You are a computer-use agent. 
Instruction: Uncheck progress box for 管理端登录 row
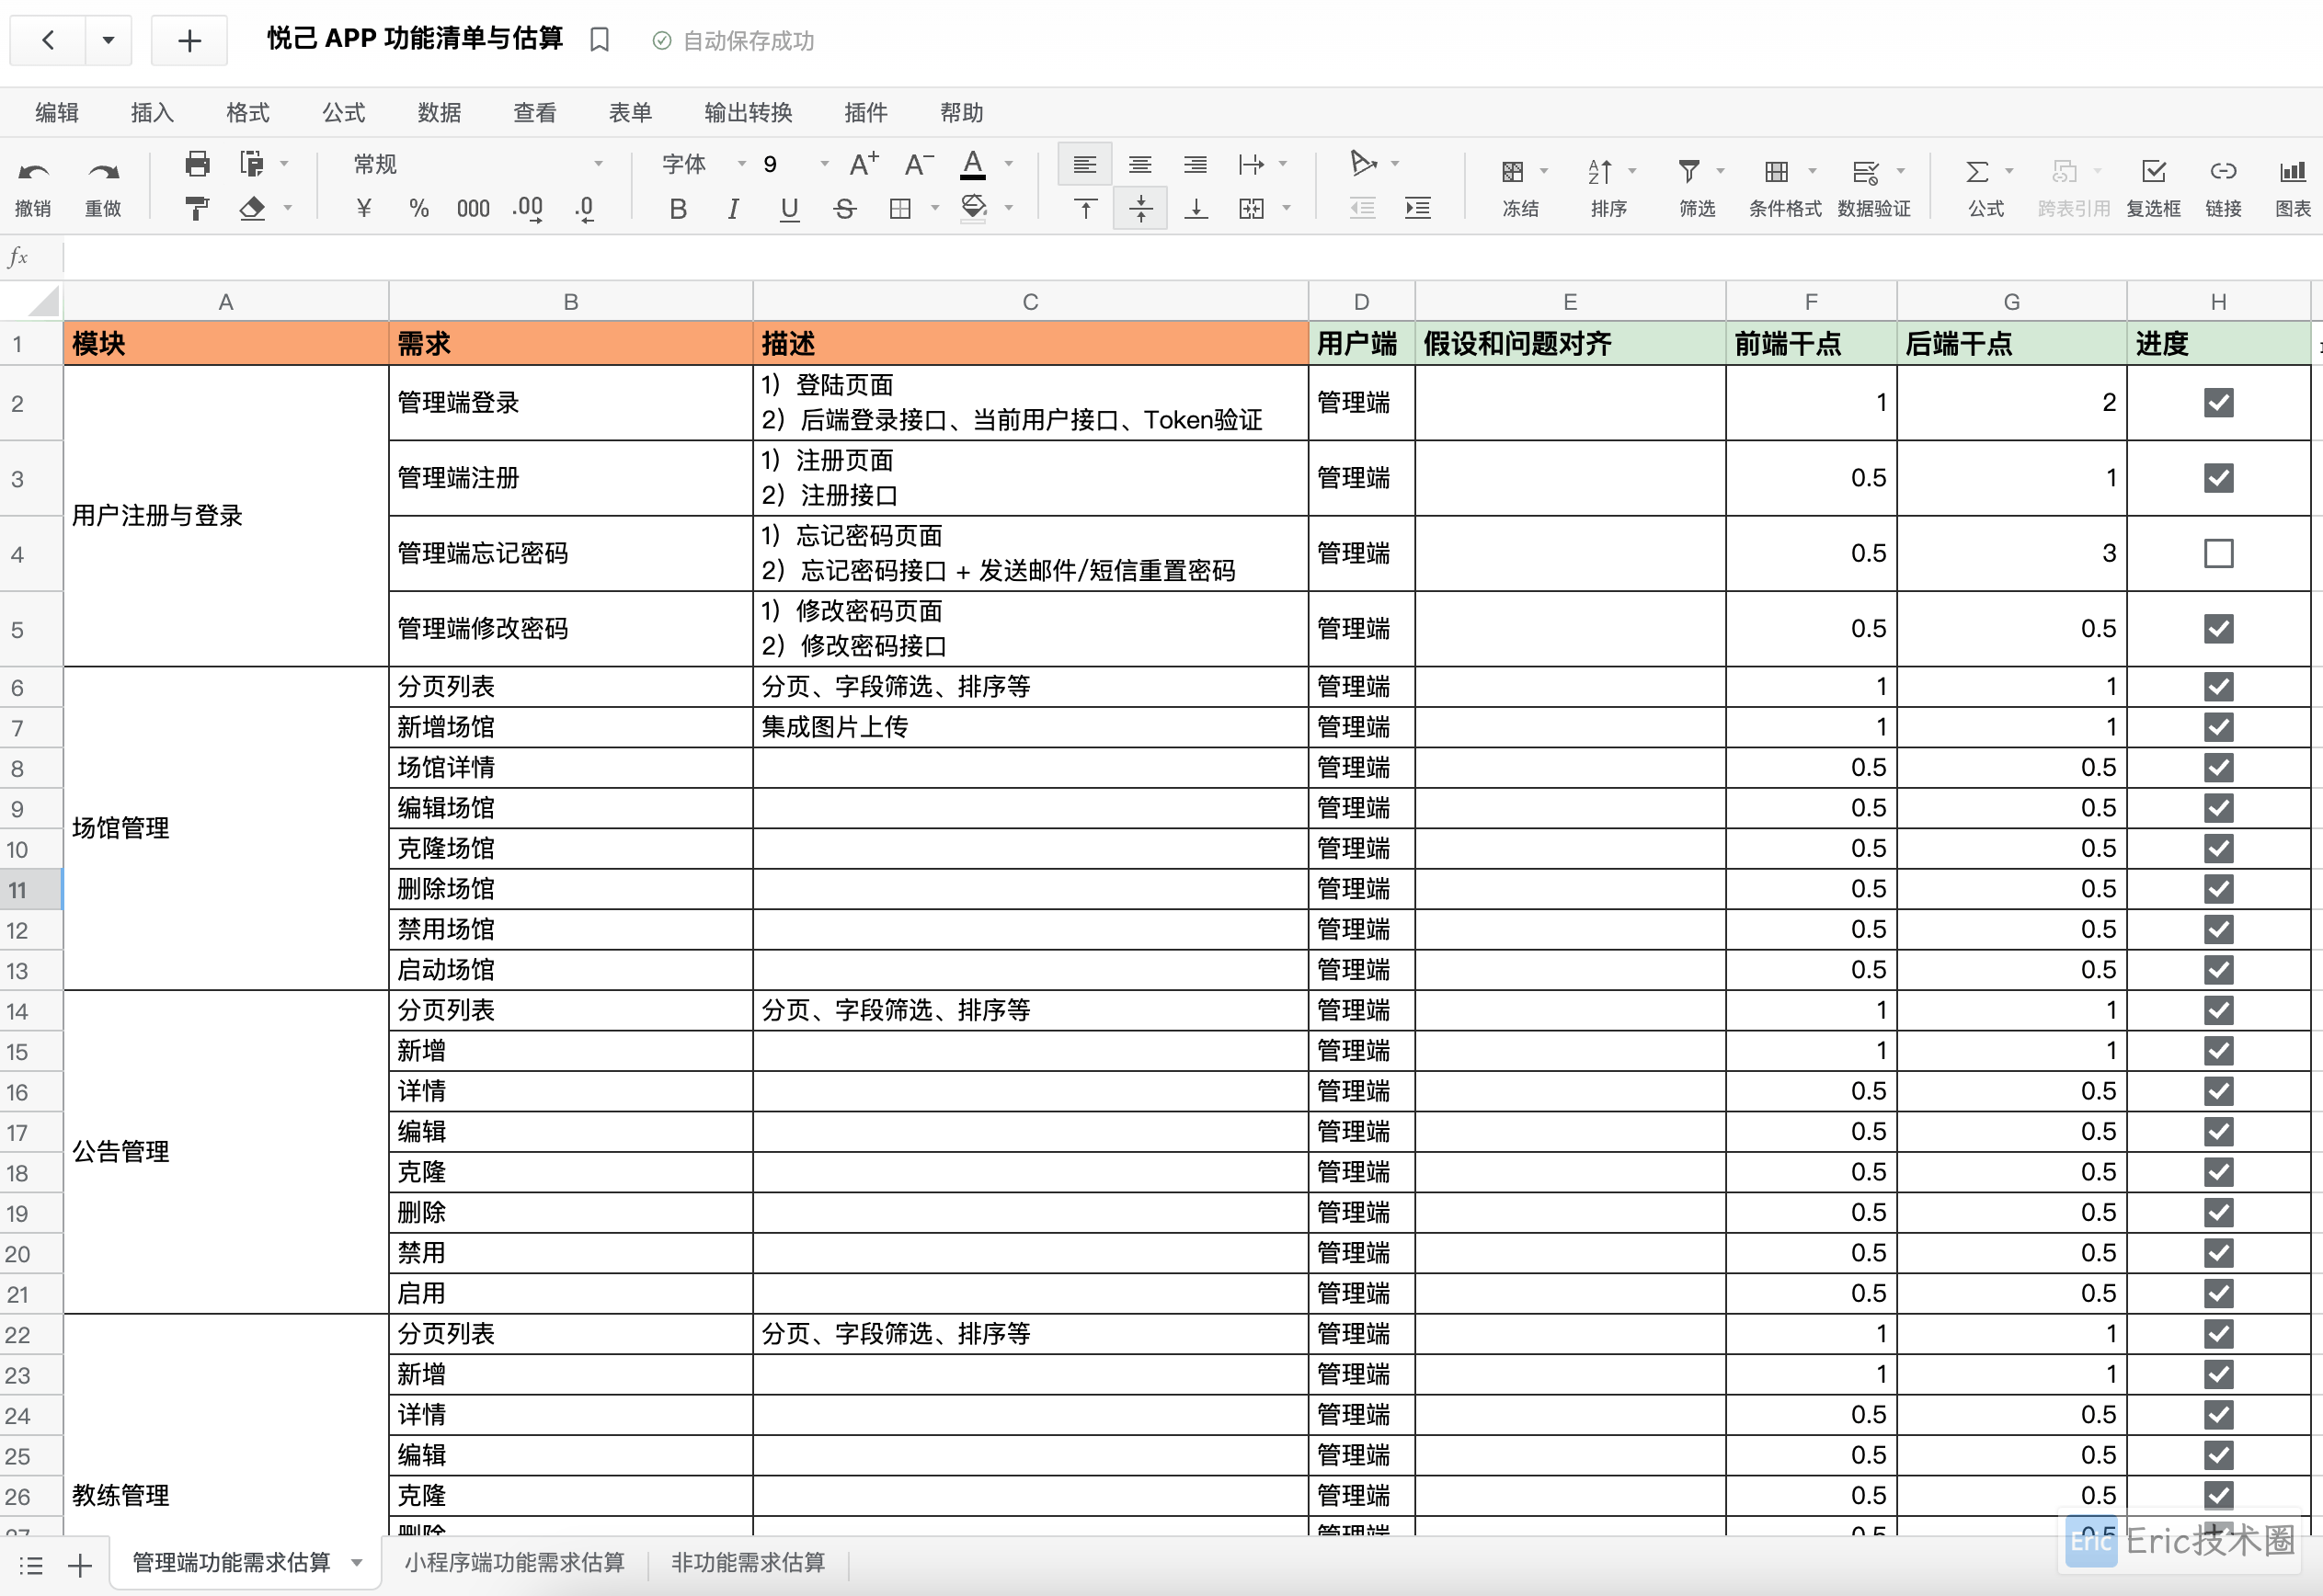(x=2218, y=402)
